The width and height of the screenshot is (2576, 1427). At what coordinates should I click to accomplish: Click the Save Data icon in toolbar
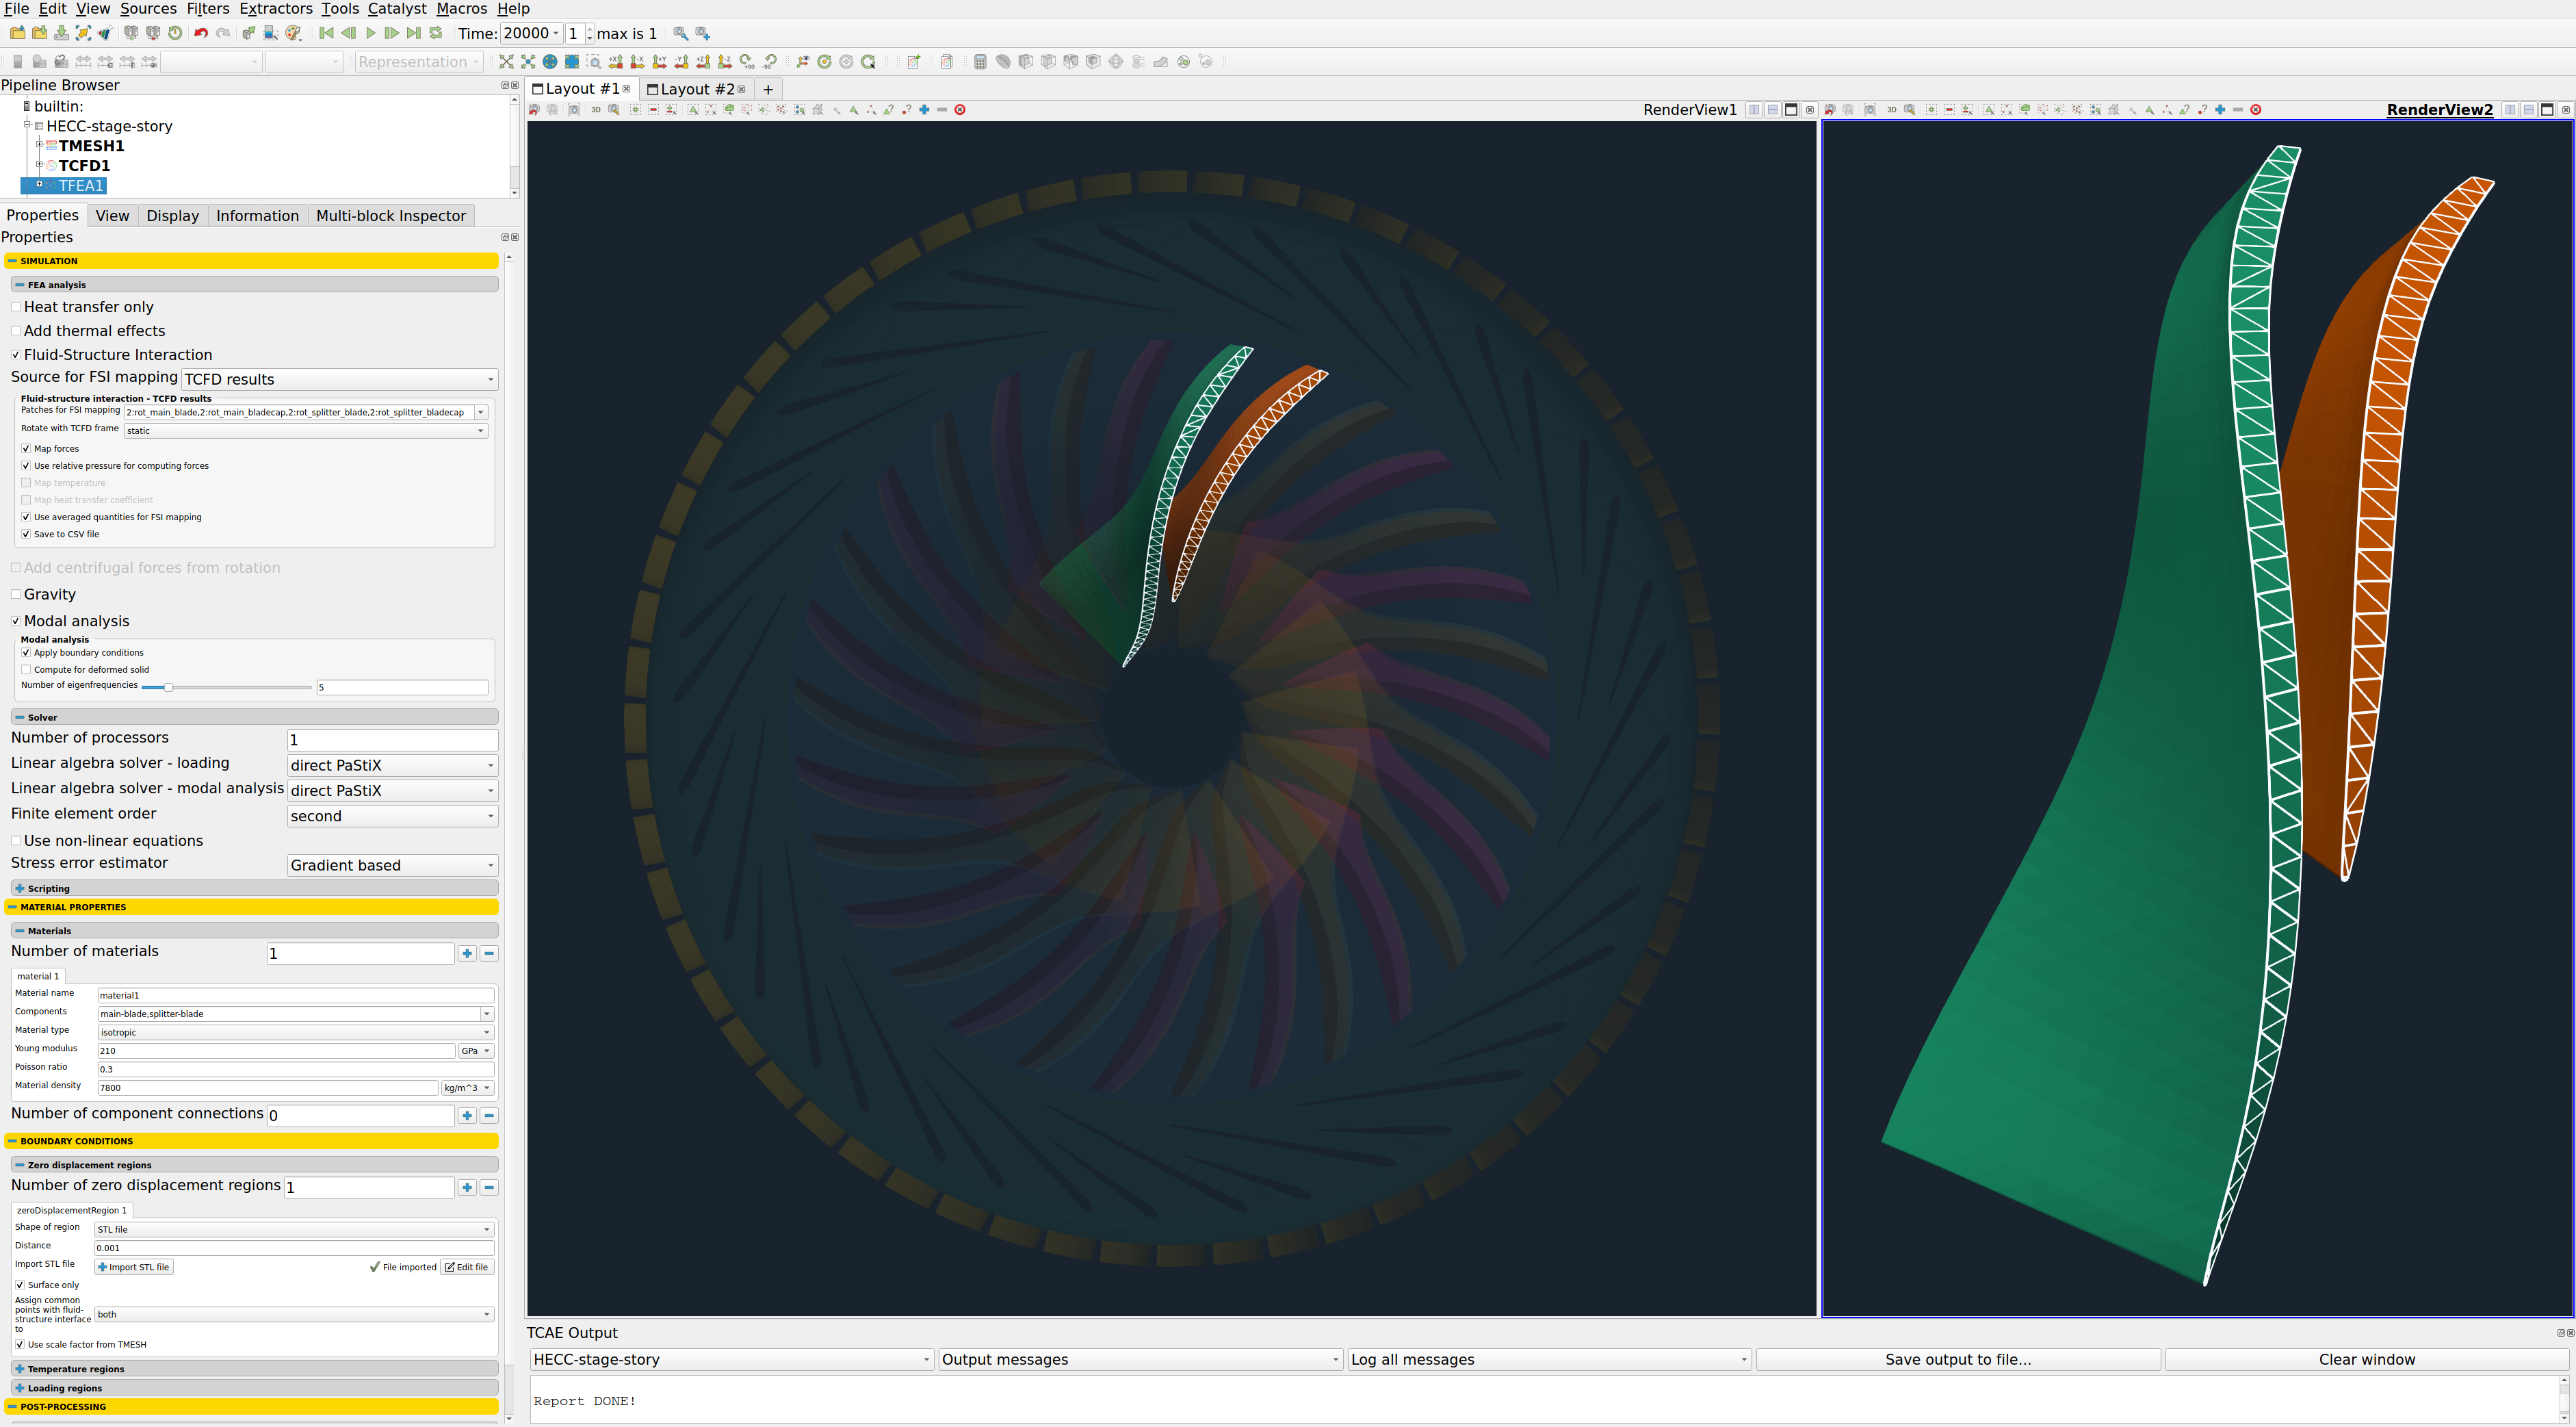pos(61,33)
